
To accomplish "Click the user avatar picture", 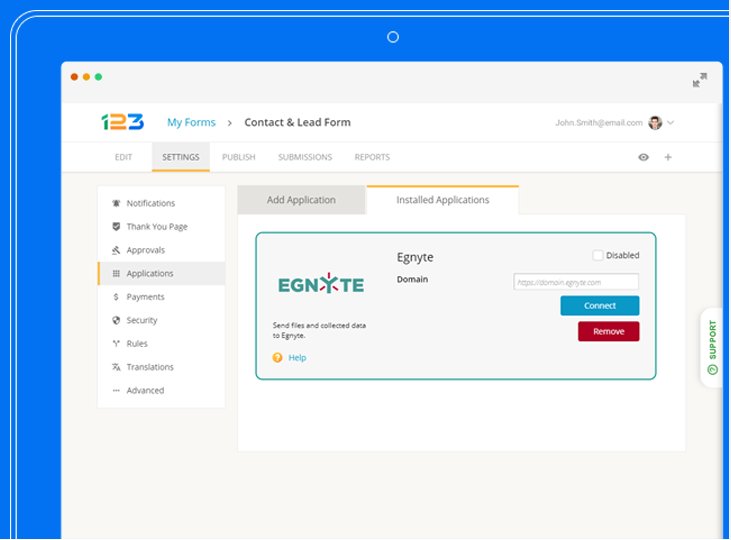I will click(x=655, y=123).
